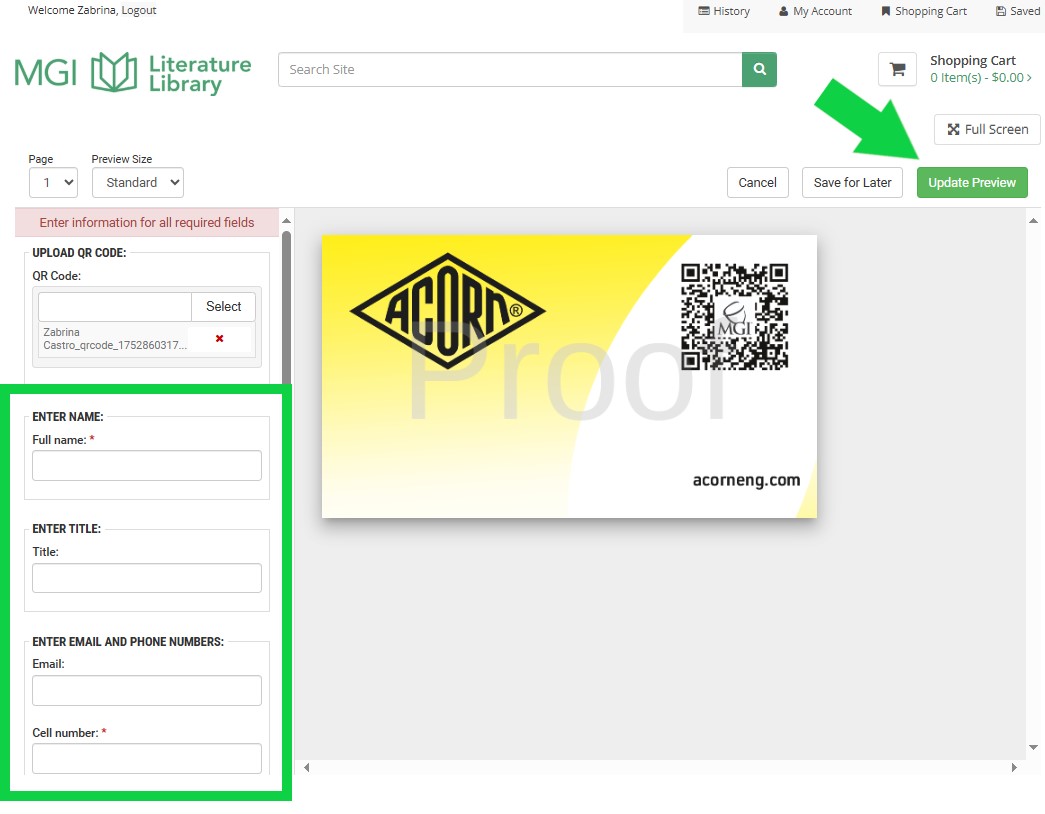Open My Account menu item
The width and height of the screenshot is (1045, 814).
click(815, 11)
